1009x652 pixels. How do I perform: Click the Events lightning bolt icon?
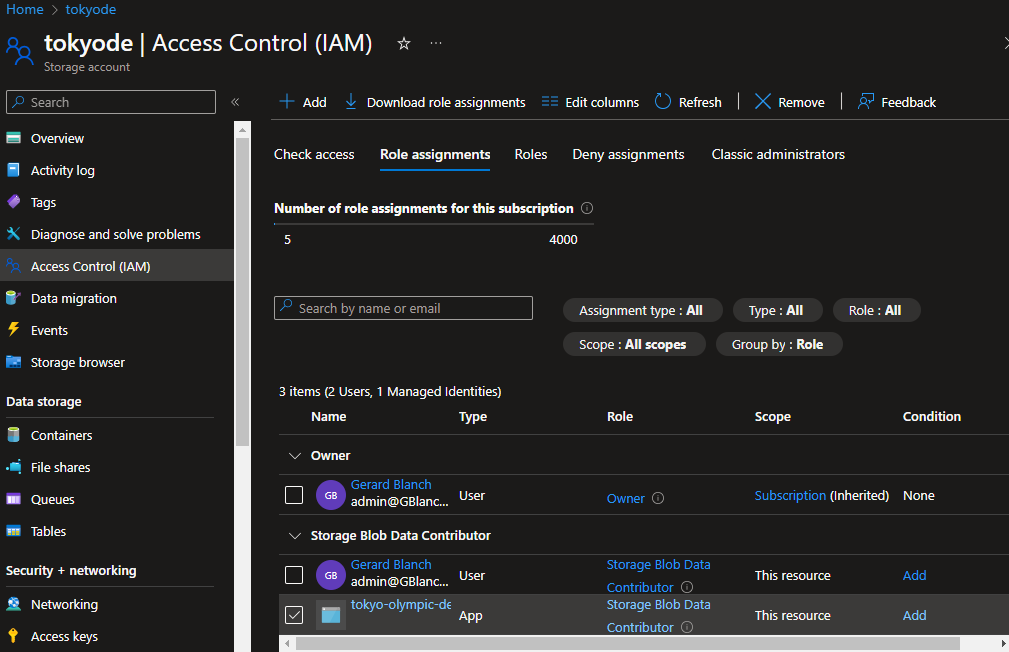click(x=14, y=330)
